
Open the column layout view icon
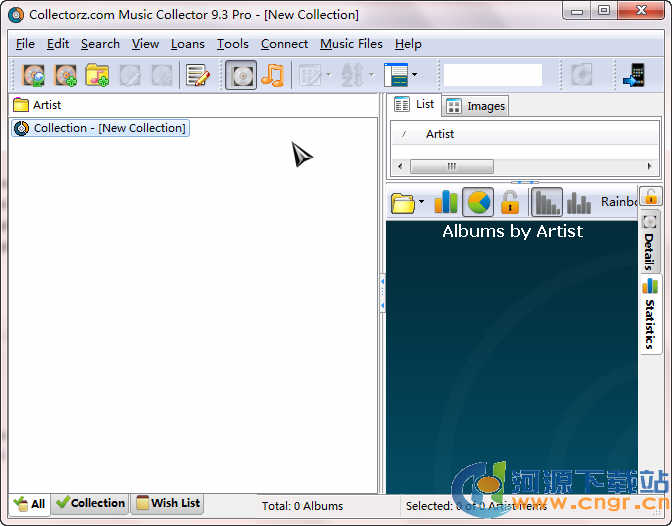coord(396,75)
